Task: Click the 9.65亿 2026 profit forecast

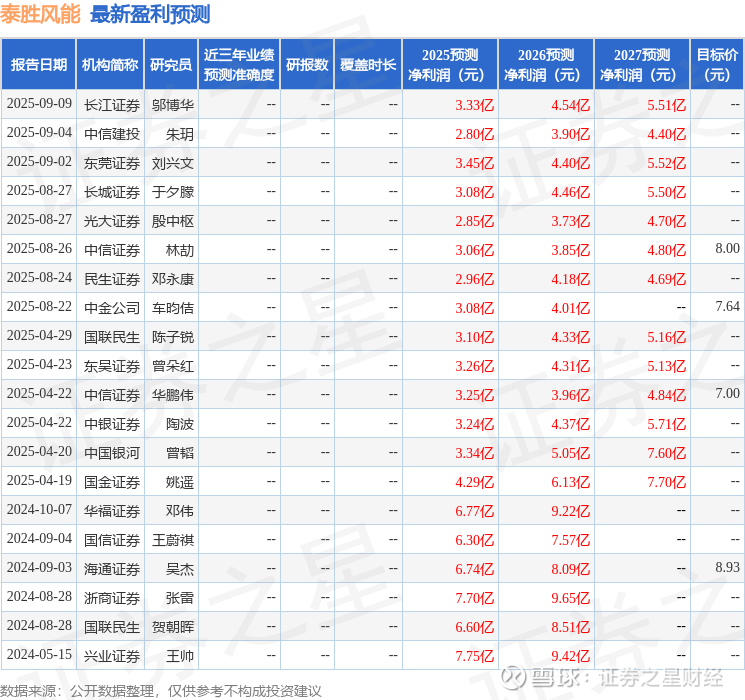Action: tap(570, 598)
